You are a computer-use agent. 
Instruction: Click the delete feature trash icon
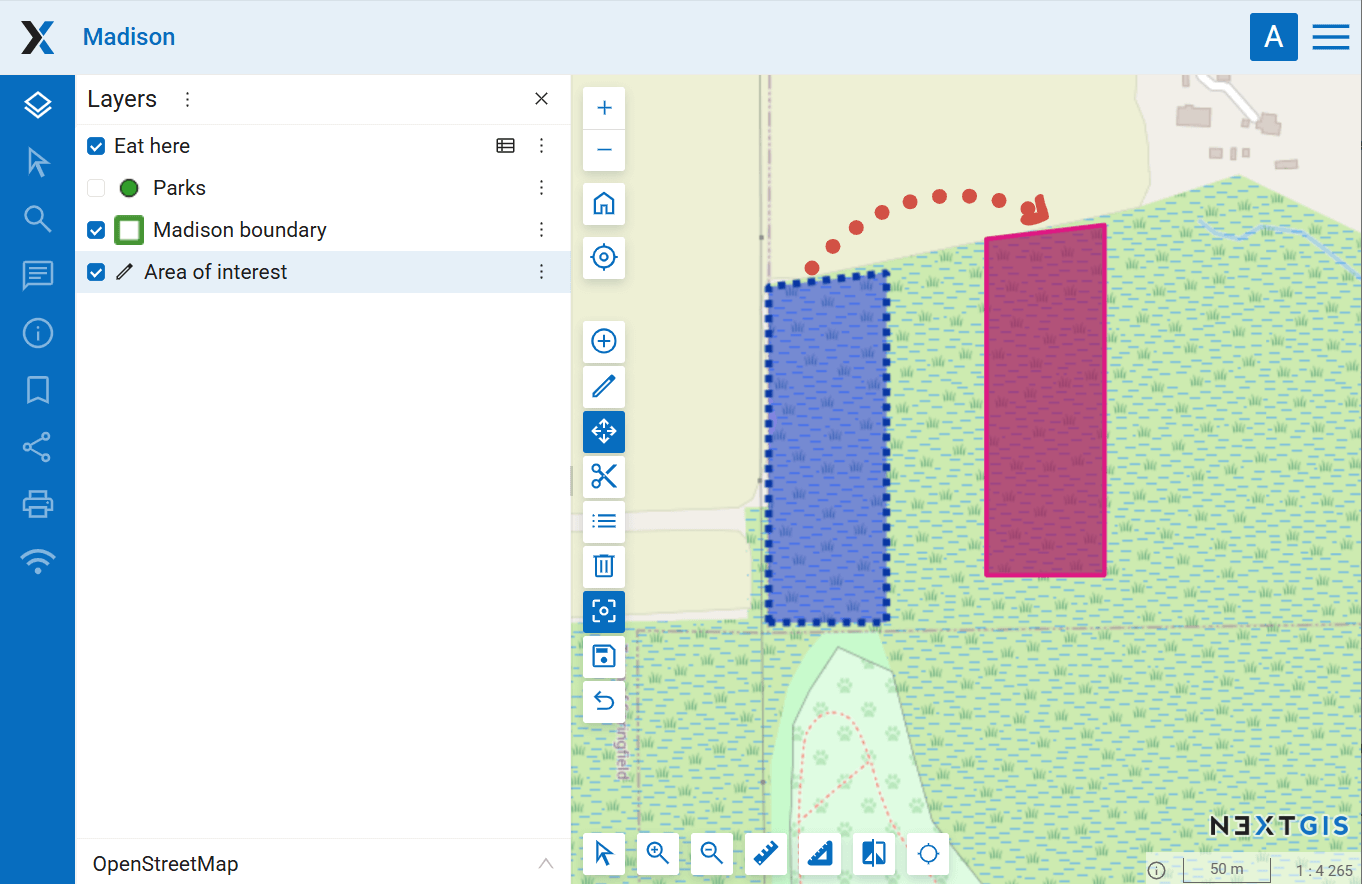pos(604,566)
